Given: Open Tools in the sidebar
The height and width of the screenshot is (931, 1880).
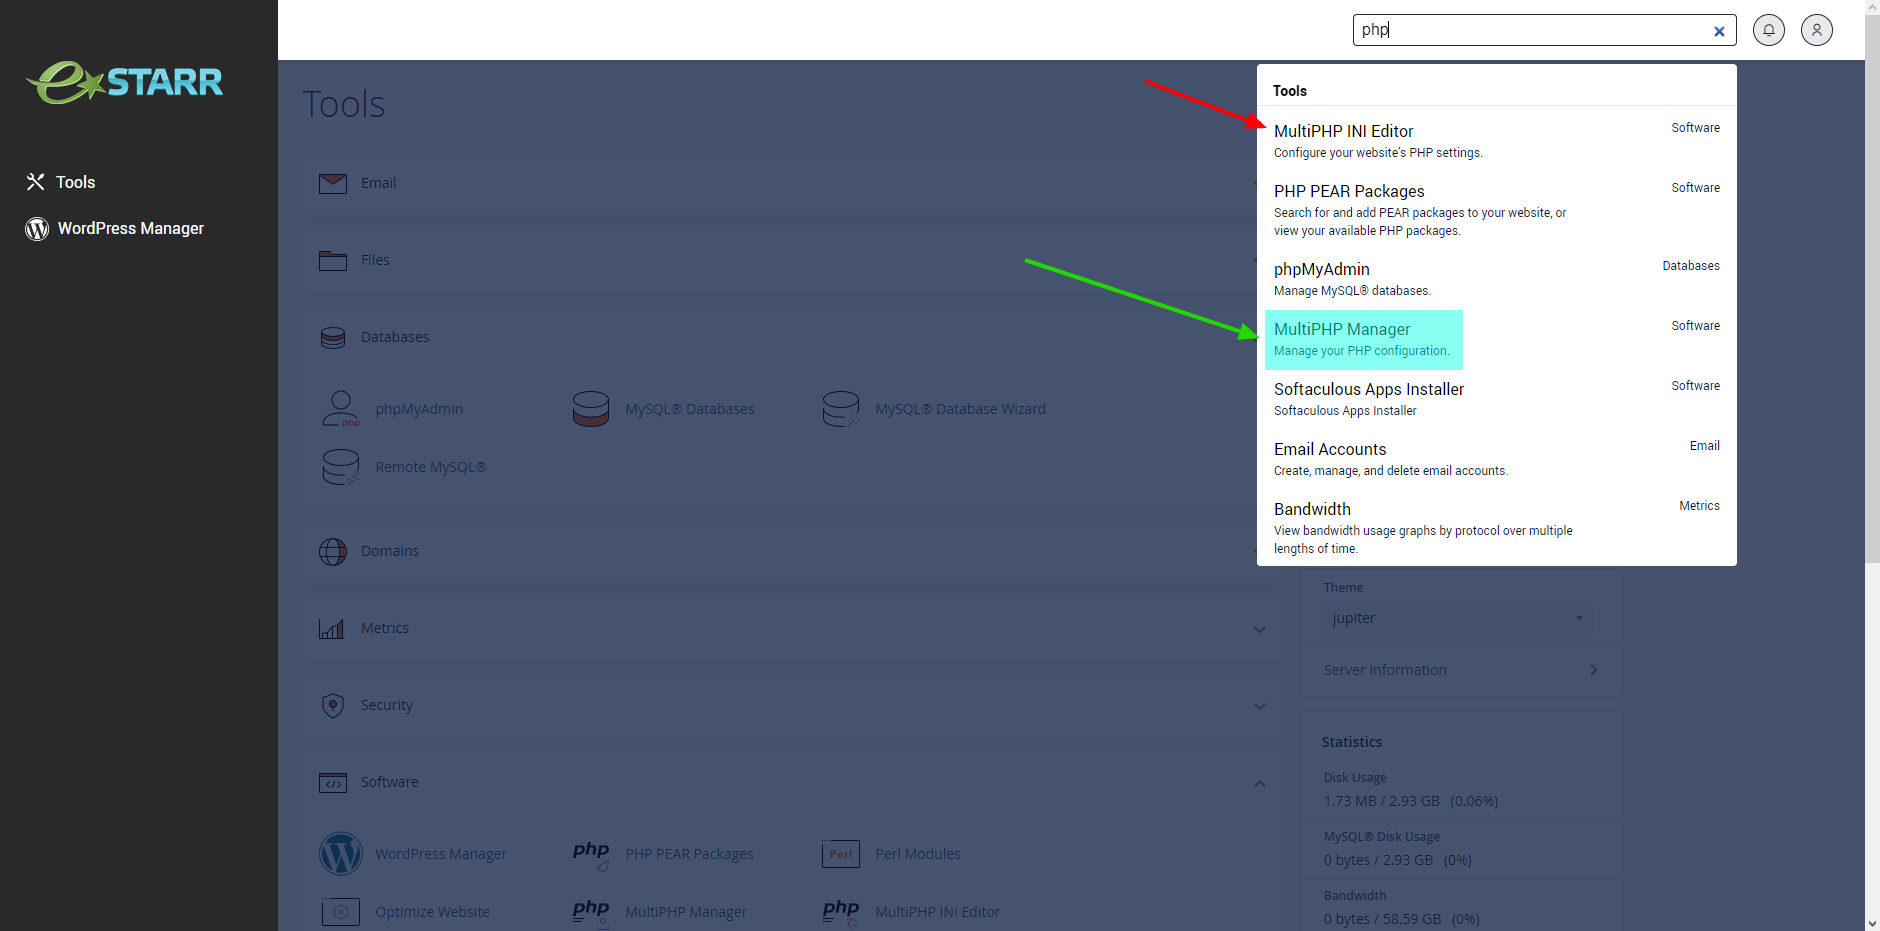Looking at the screenshot, I should (x=75, y=182).
